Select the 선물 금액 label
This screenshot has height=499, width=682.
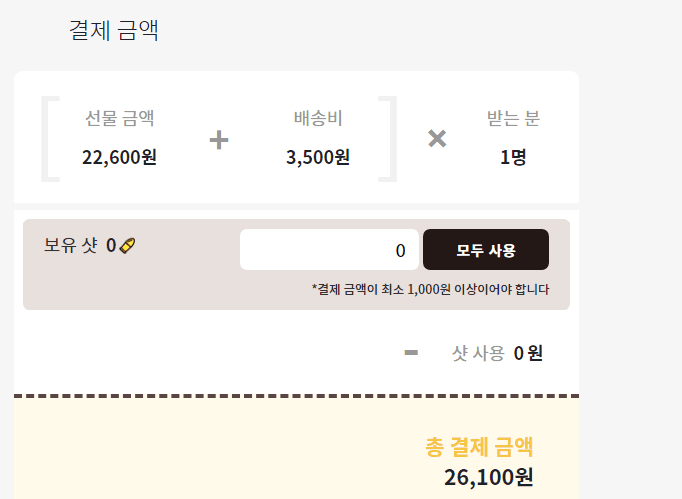[120, 118]
